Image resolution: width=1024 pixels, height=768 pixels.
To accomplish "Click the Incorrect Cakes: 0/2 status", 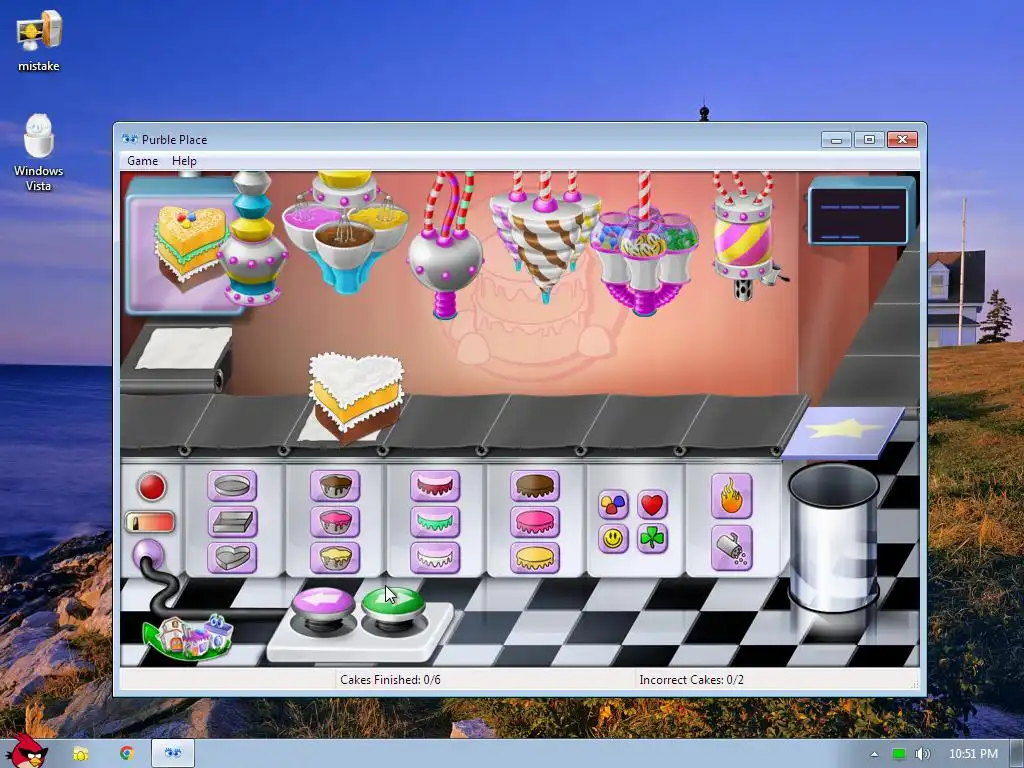I will point(692,680).
